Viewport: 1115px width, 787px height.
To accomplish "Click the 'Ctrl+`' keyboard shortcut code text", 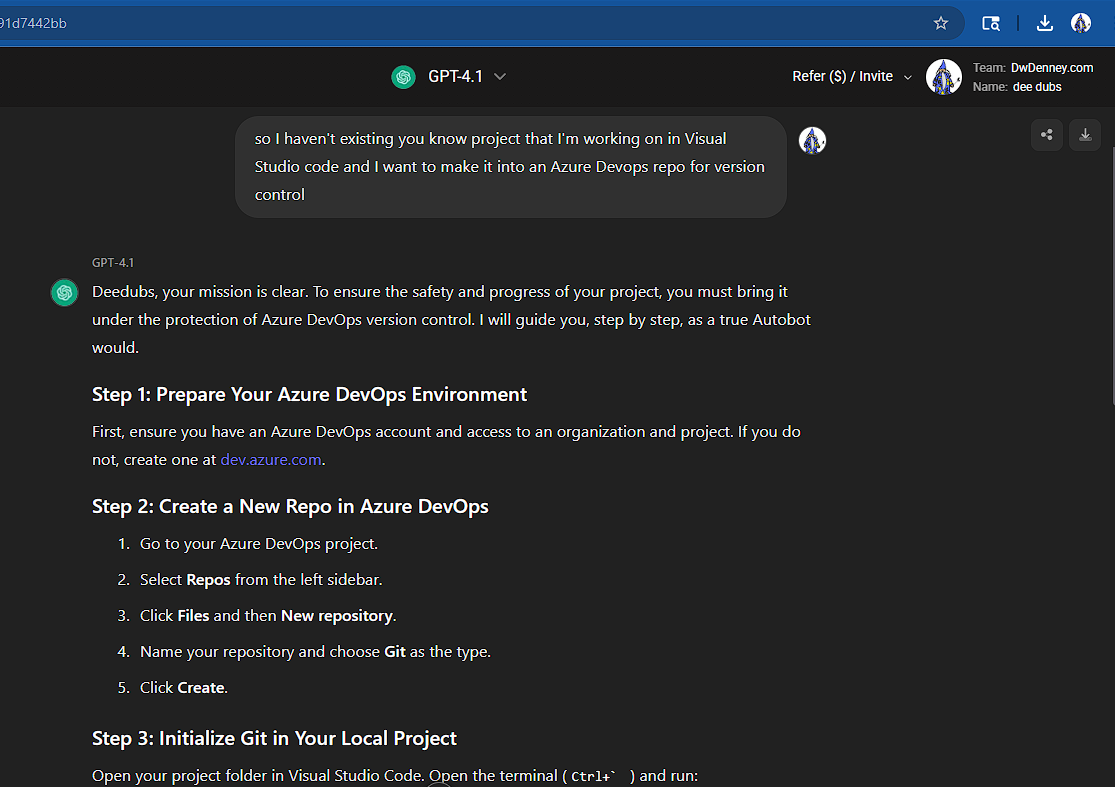I will pyautogui.click(x=594, y=776).
